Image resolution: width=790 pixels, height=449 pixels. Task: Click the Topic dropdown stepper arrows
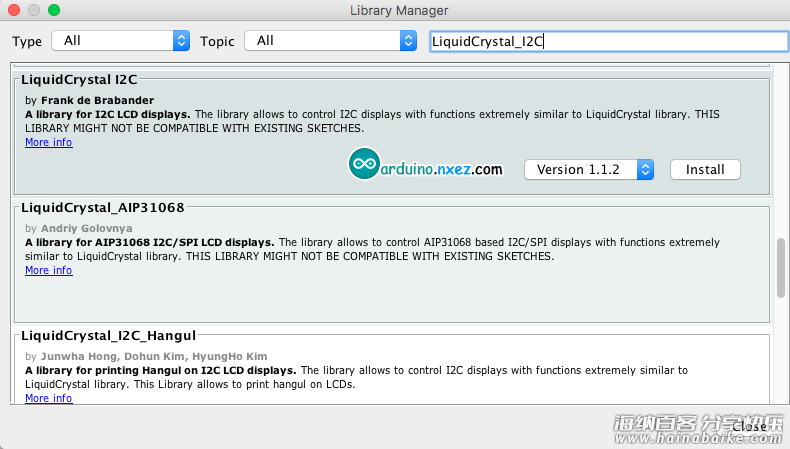pos(408,41)
